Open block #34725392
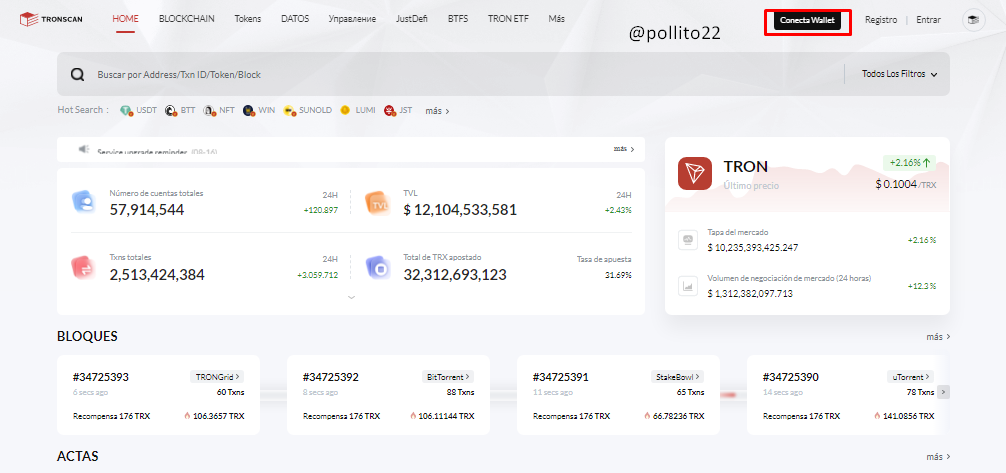The height and width of the screenshot is (473, 1006). (x=330, y=377)
